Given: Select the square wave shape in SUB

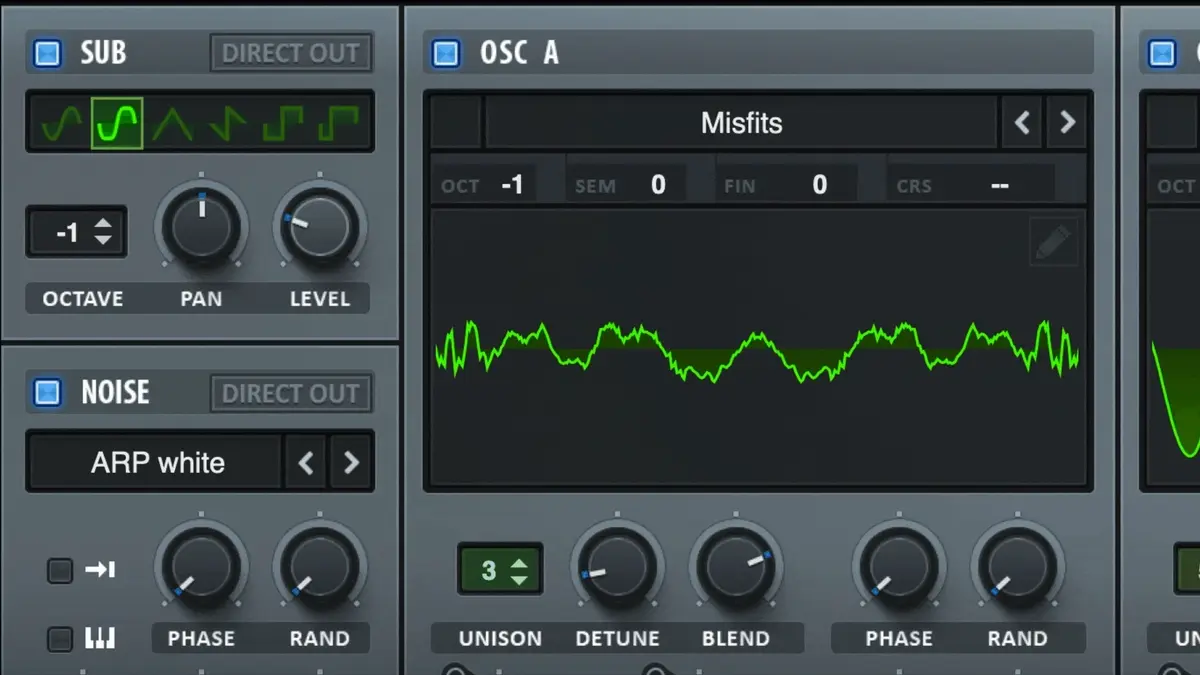Looking at the screenshot, I should (x=283, y=123).
